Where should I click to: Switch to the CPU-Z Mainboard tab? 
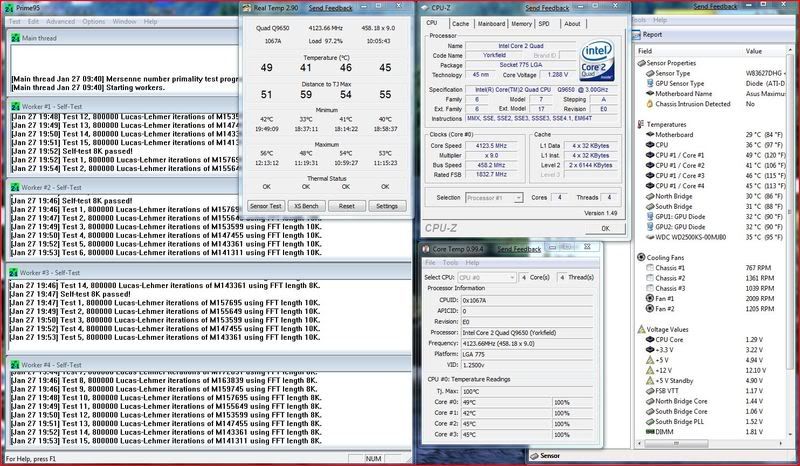491,23
